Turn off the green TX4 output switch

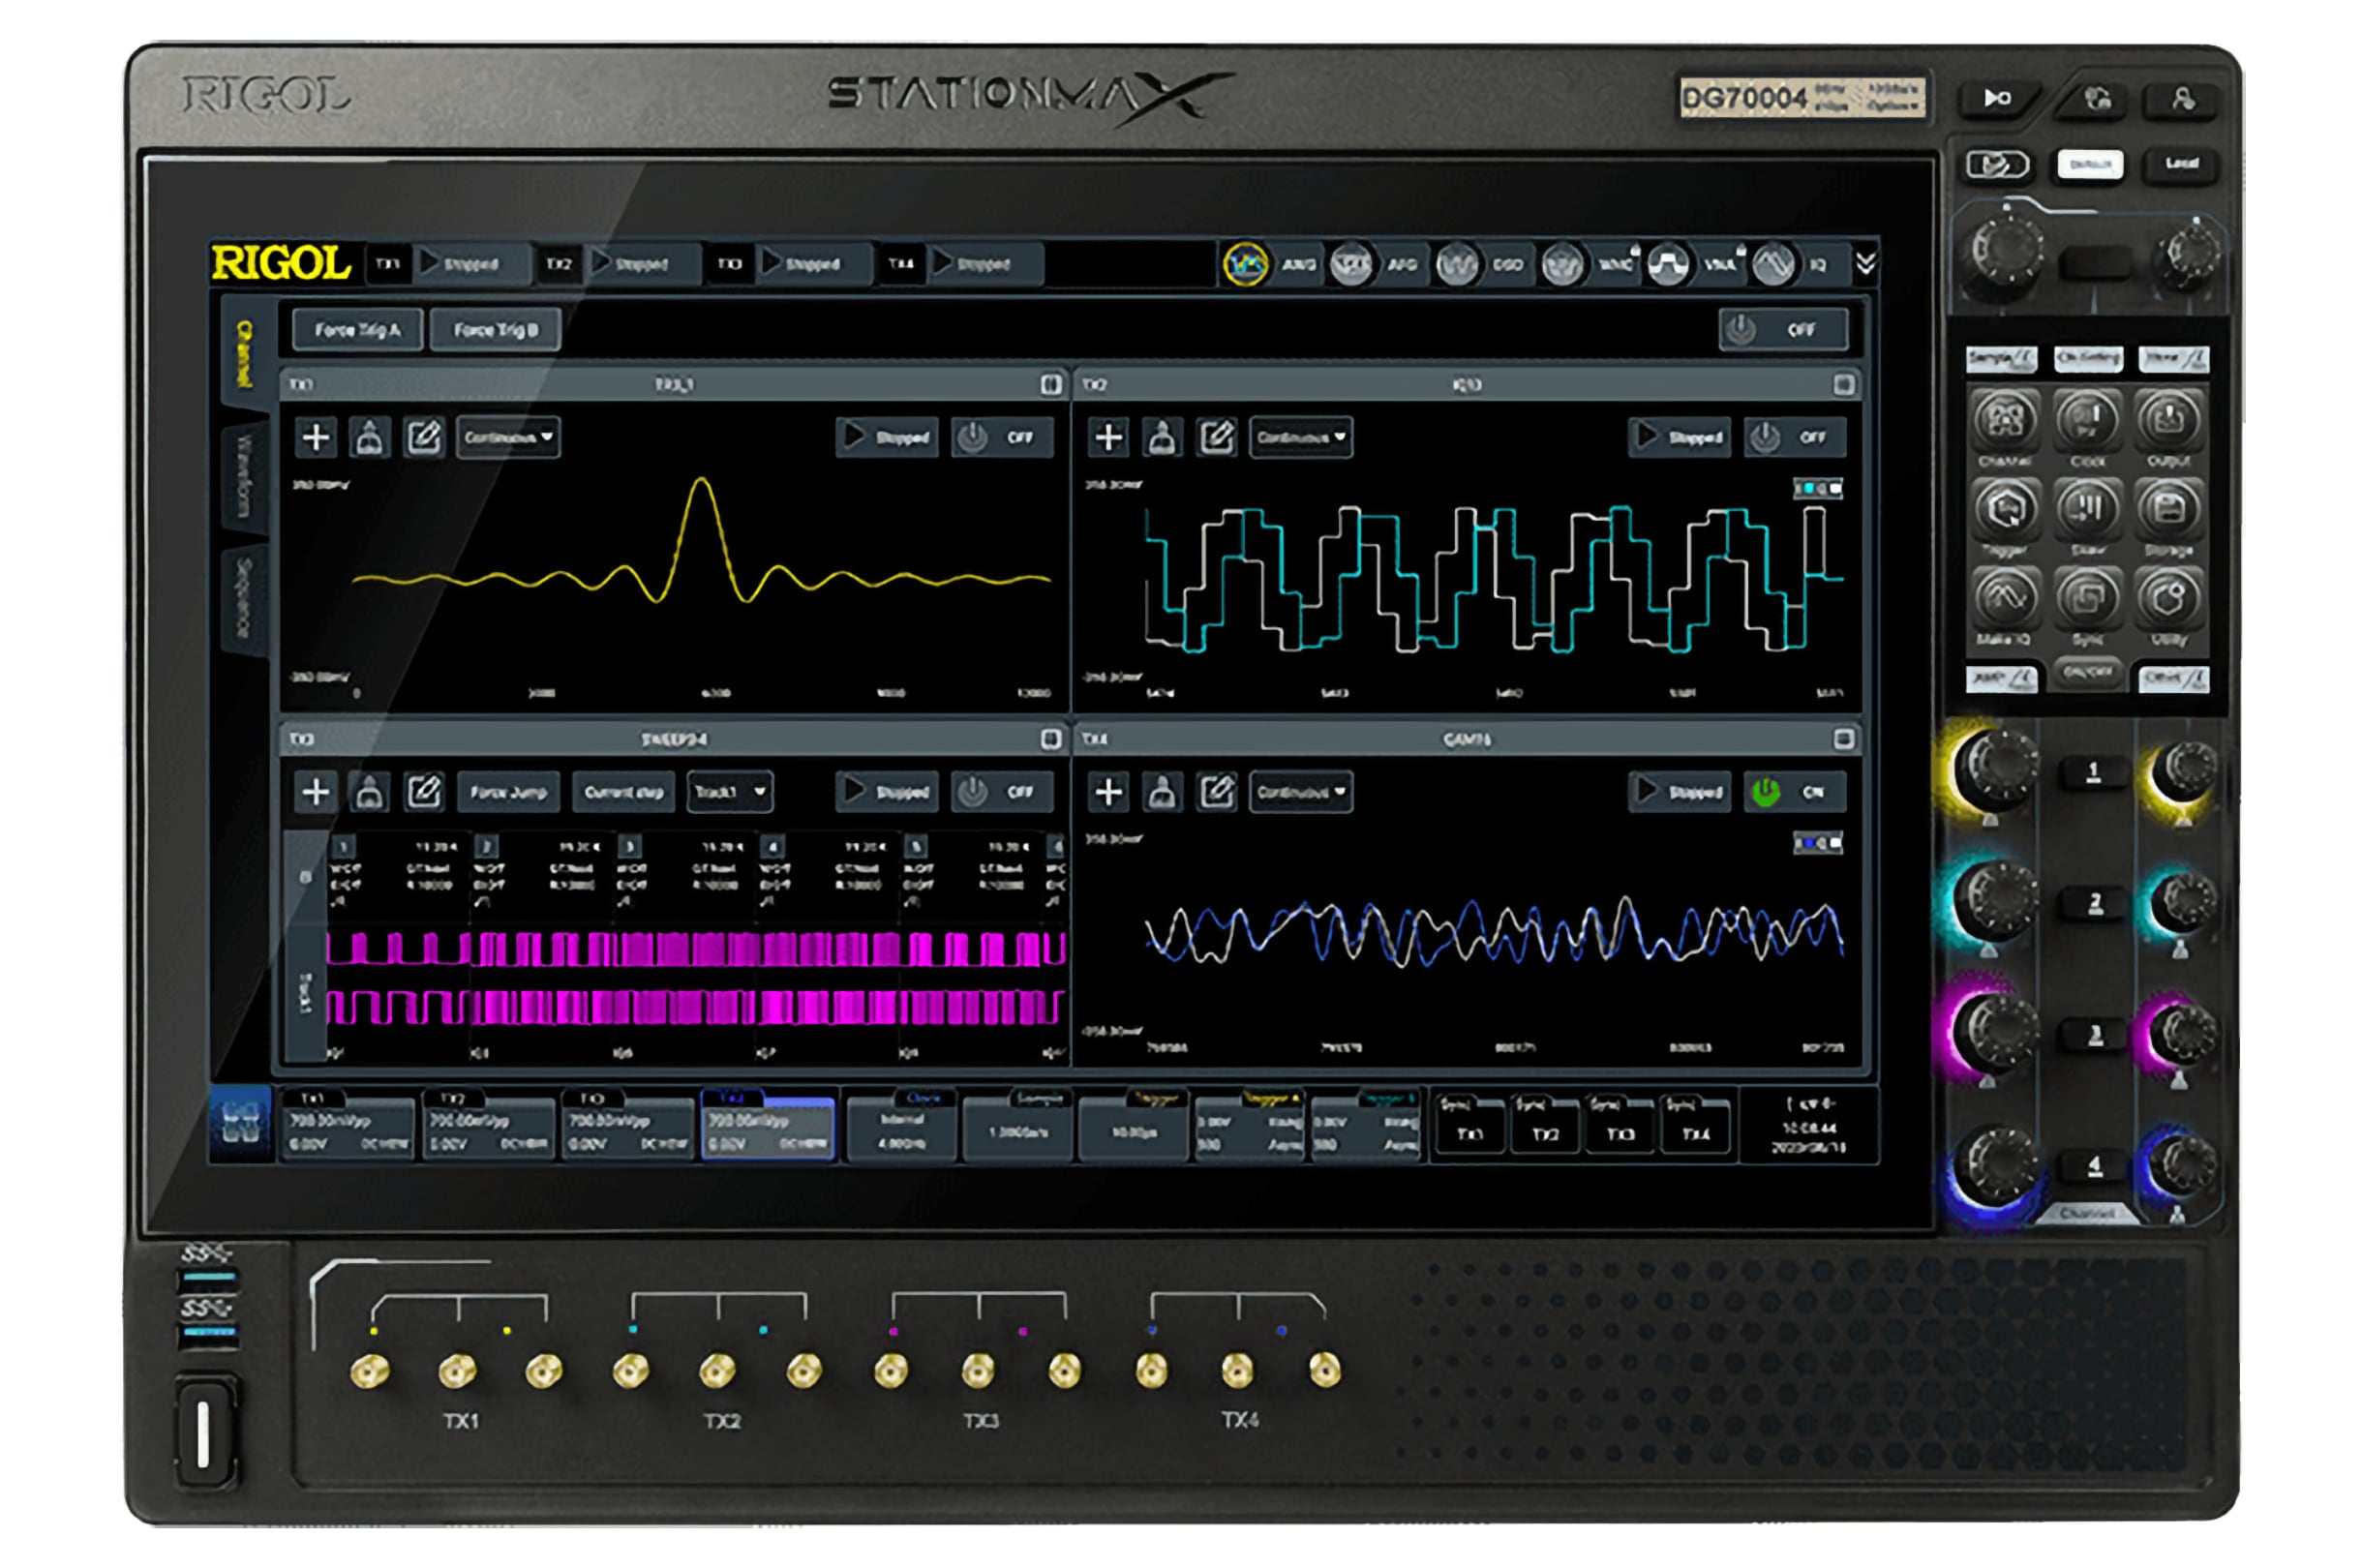[x=1794, y=792]
